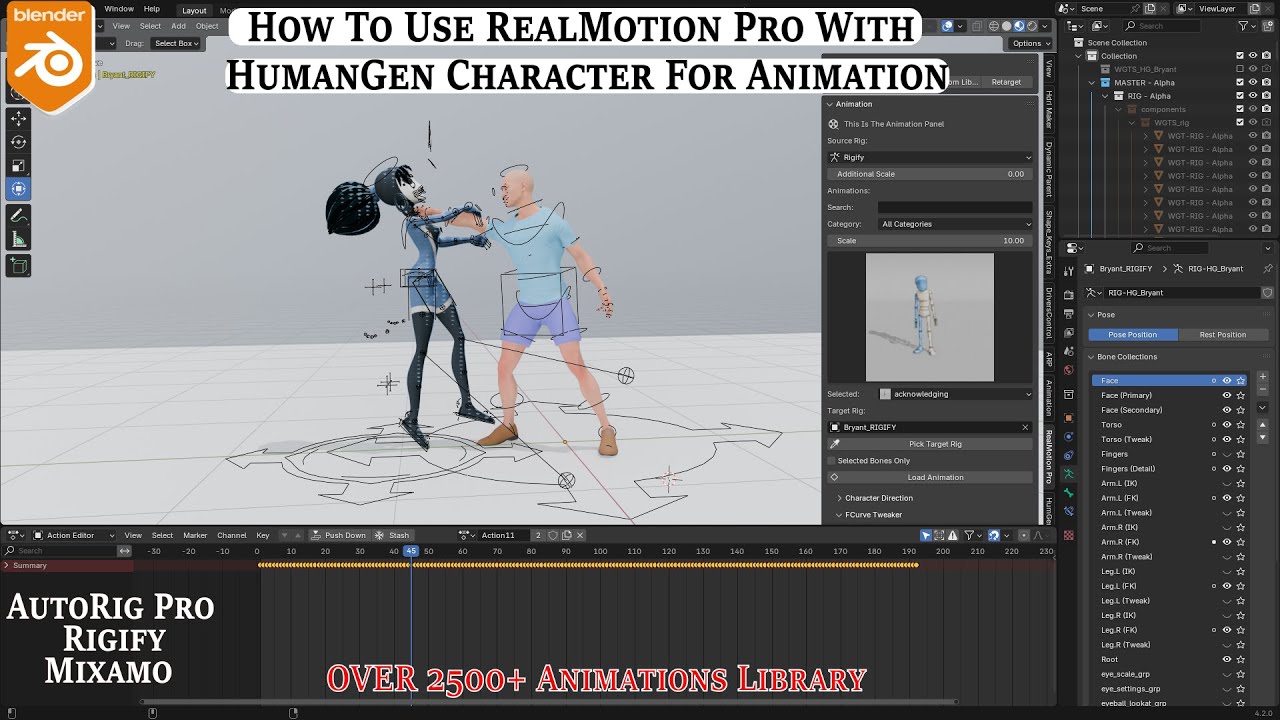Open the Action Editor mode dropdown
The height and width of the screenshot is (720, 1280).
click(x=74, y=535)
